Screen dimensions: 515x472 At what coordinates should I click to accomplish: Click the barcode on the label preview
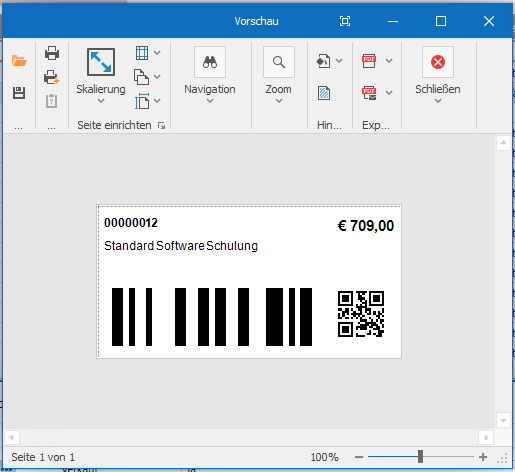[212, 317]
